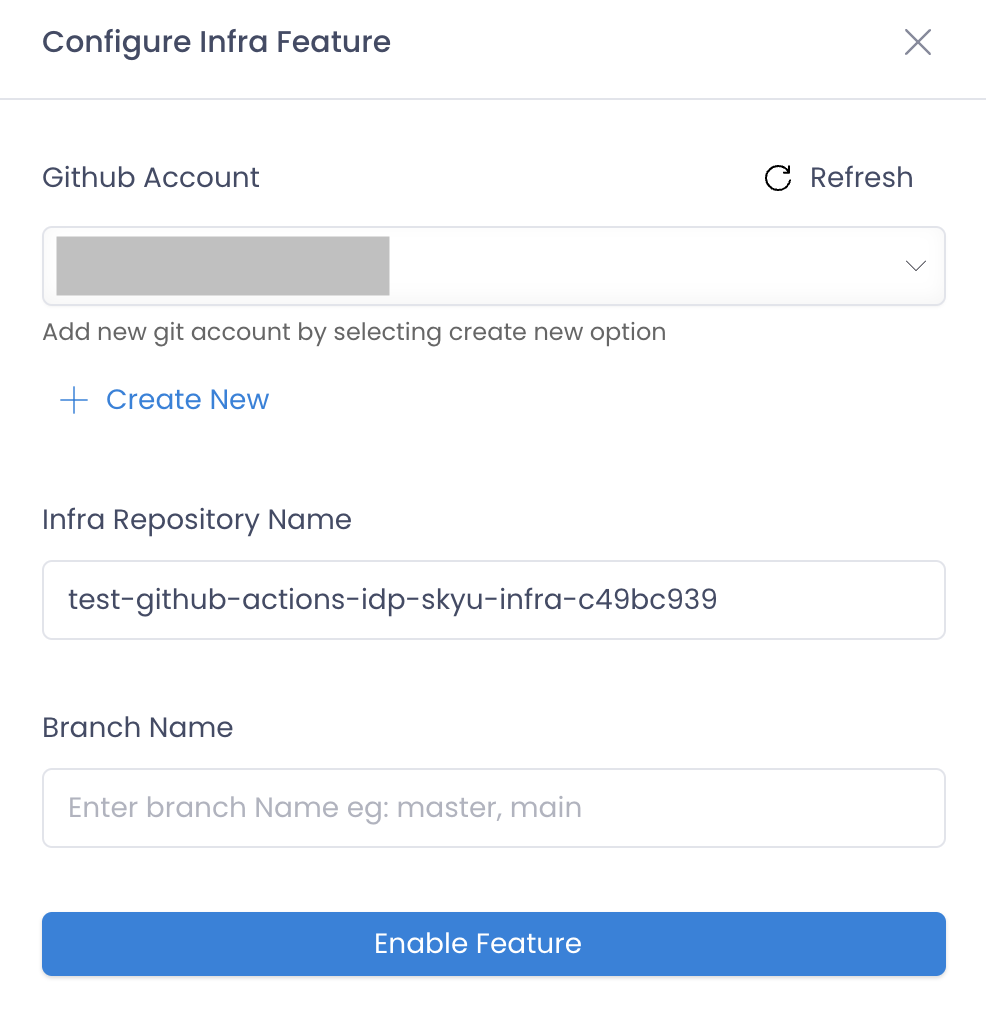Open the Create New git account link
The width and height of the screenshot is (986, 1016).
[x=187, y=400]
